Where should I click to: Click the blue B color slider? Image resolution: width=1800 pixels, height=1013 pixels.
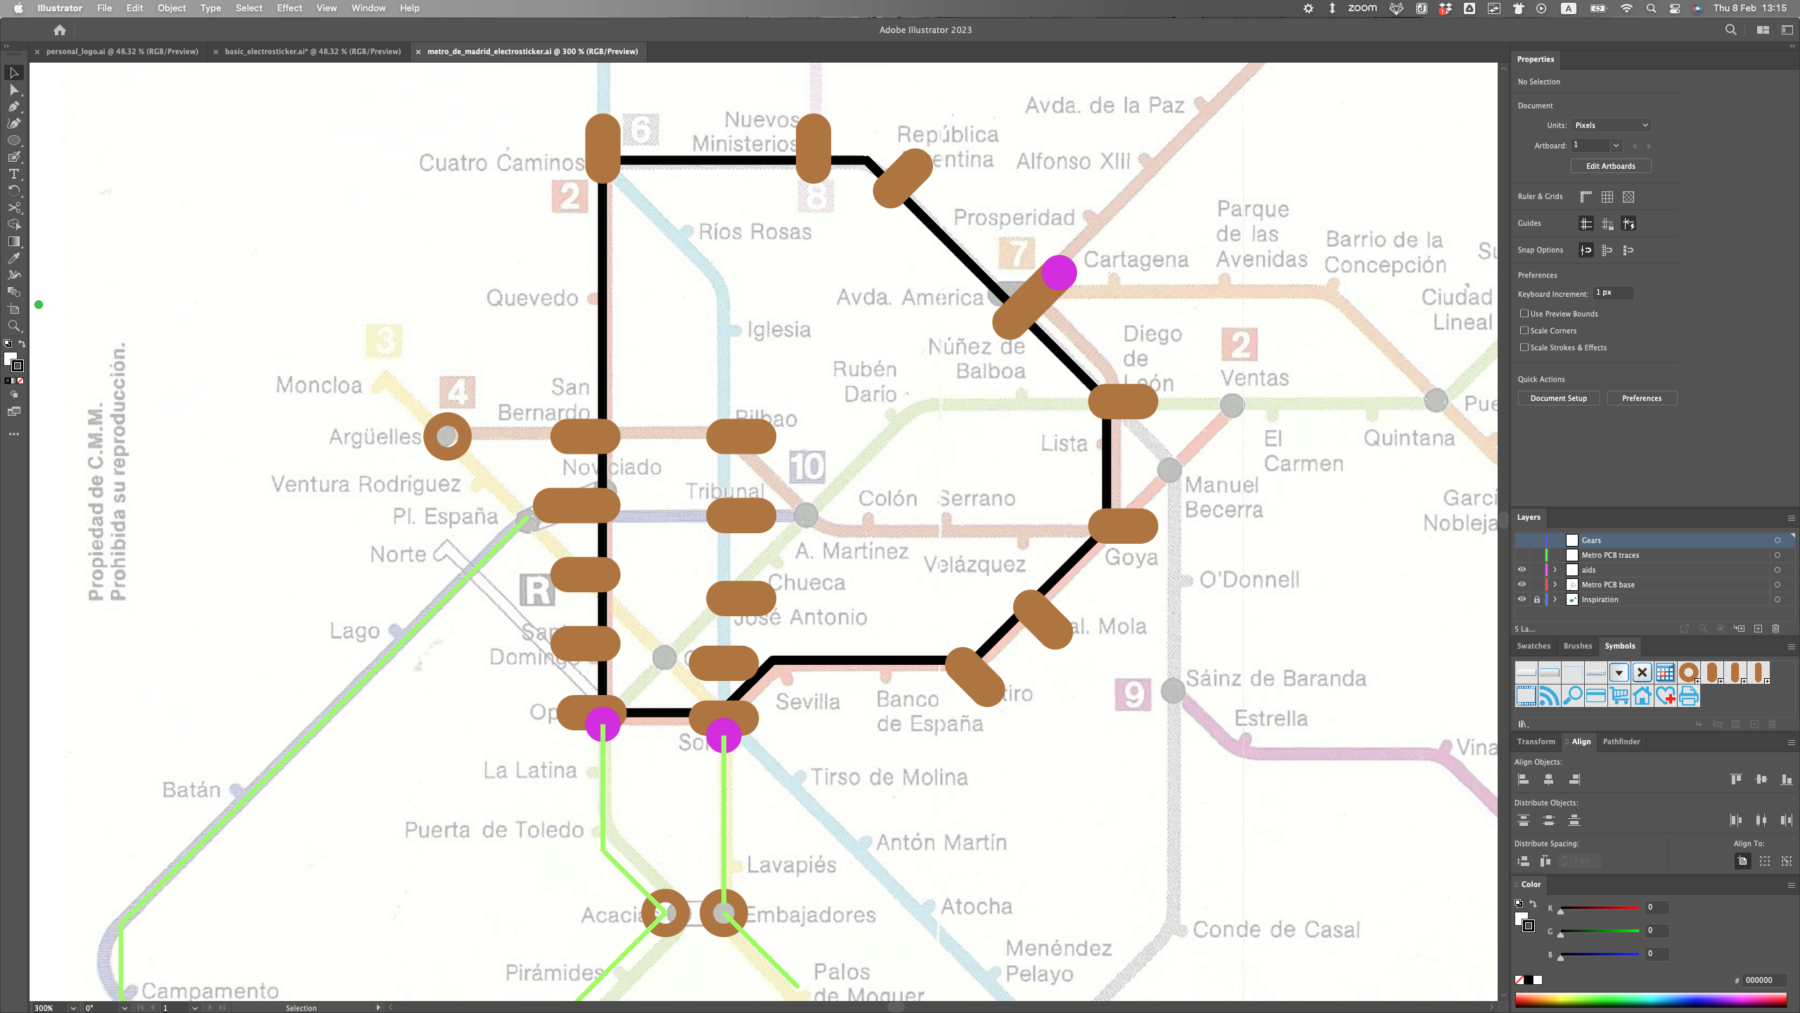pos(1599,954)
